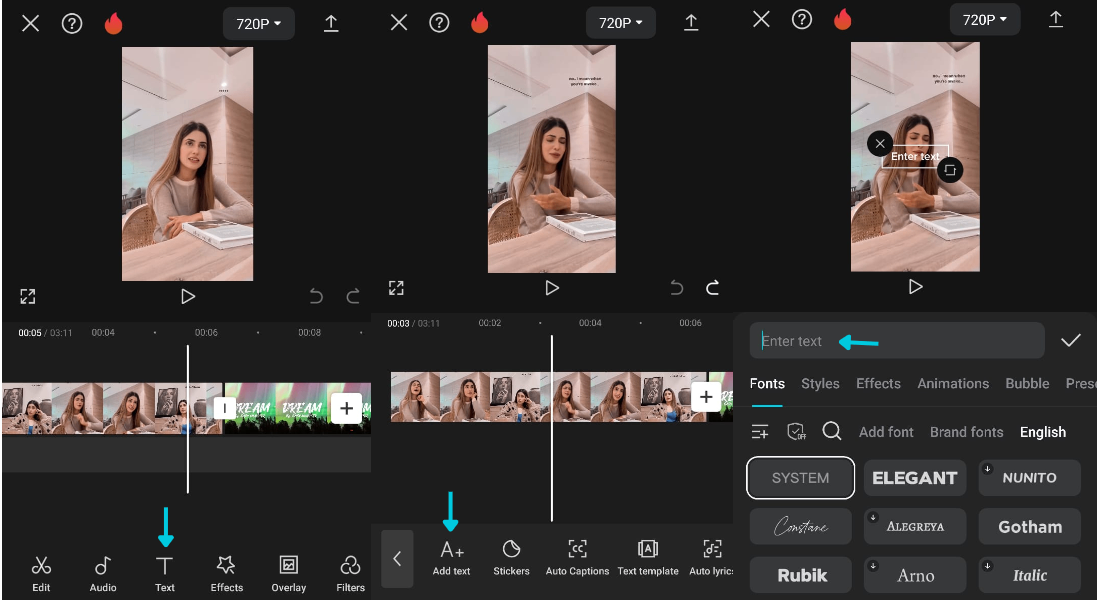This screenshot has width=1100, height=600.
Task: Open the font sort list icon
Action: (760, 431)
